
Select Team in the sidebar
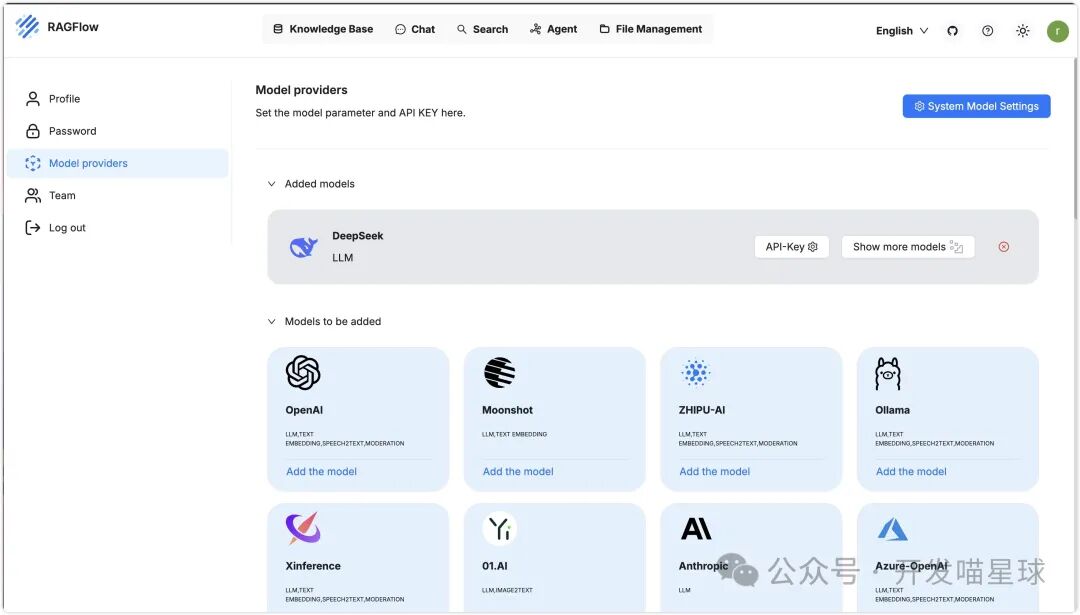(x=62, y=196)
